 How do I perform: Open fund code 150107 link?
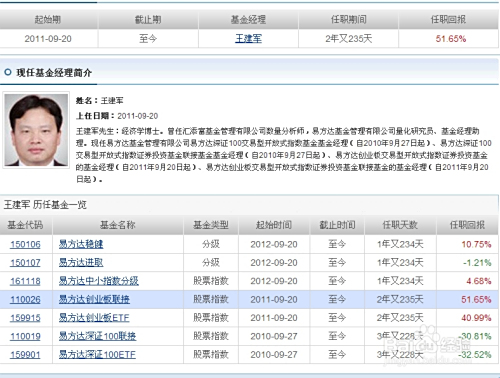(x=25, y=263)
